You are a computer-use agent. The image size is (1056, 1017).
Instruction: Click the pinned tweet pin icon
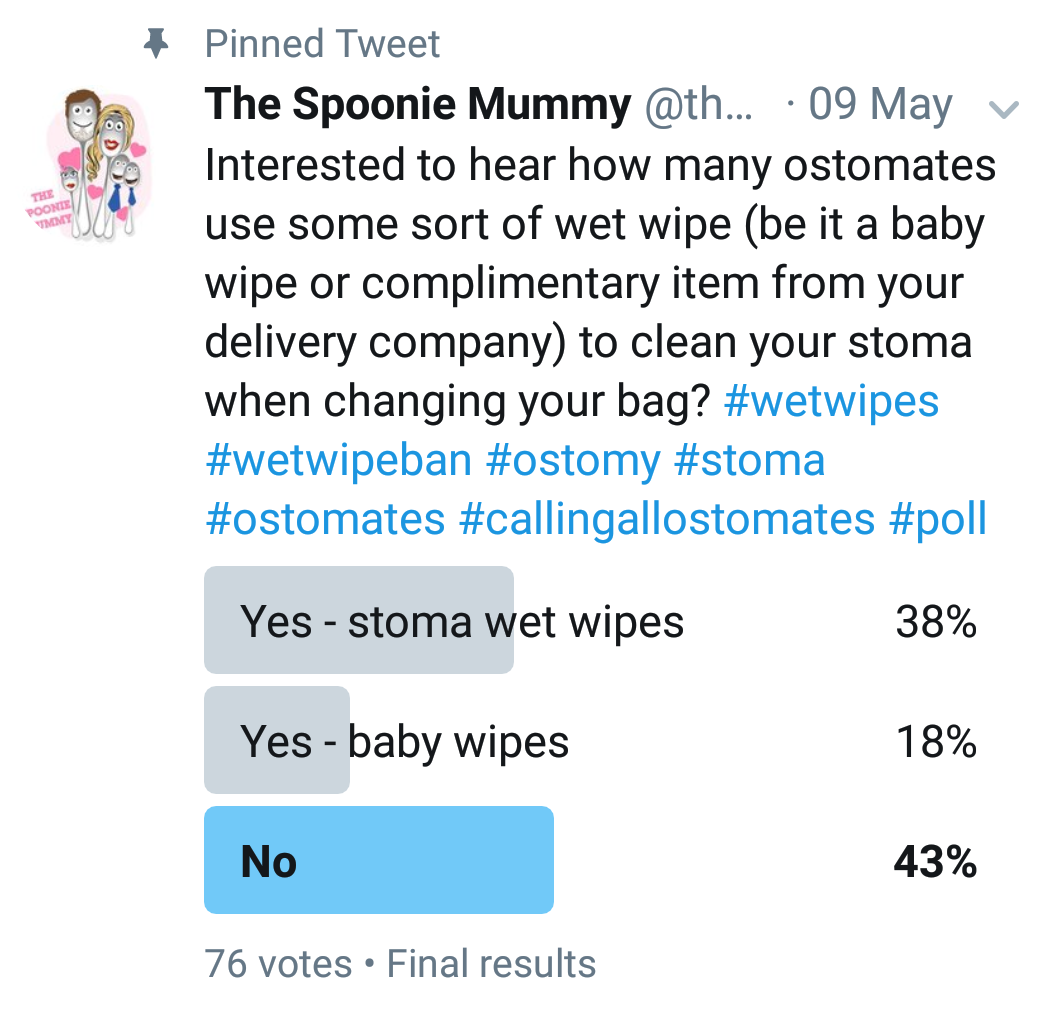click(x=156, y=43)
